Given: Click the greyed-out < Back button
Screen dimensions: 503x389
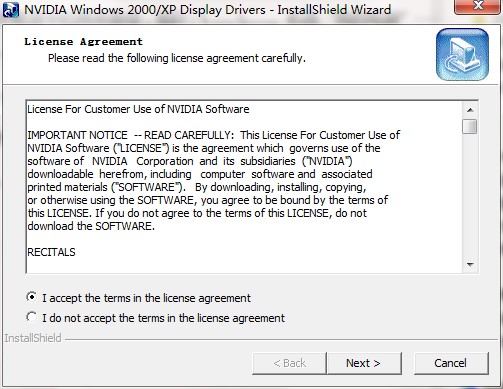Looking at the screenshot, I should coord(289,363).
